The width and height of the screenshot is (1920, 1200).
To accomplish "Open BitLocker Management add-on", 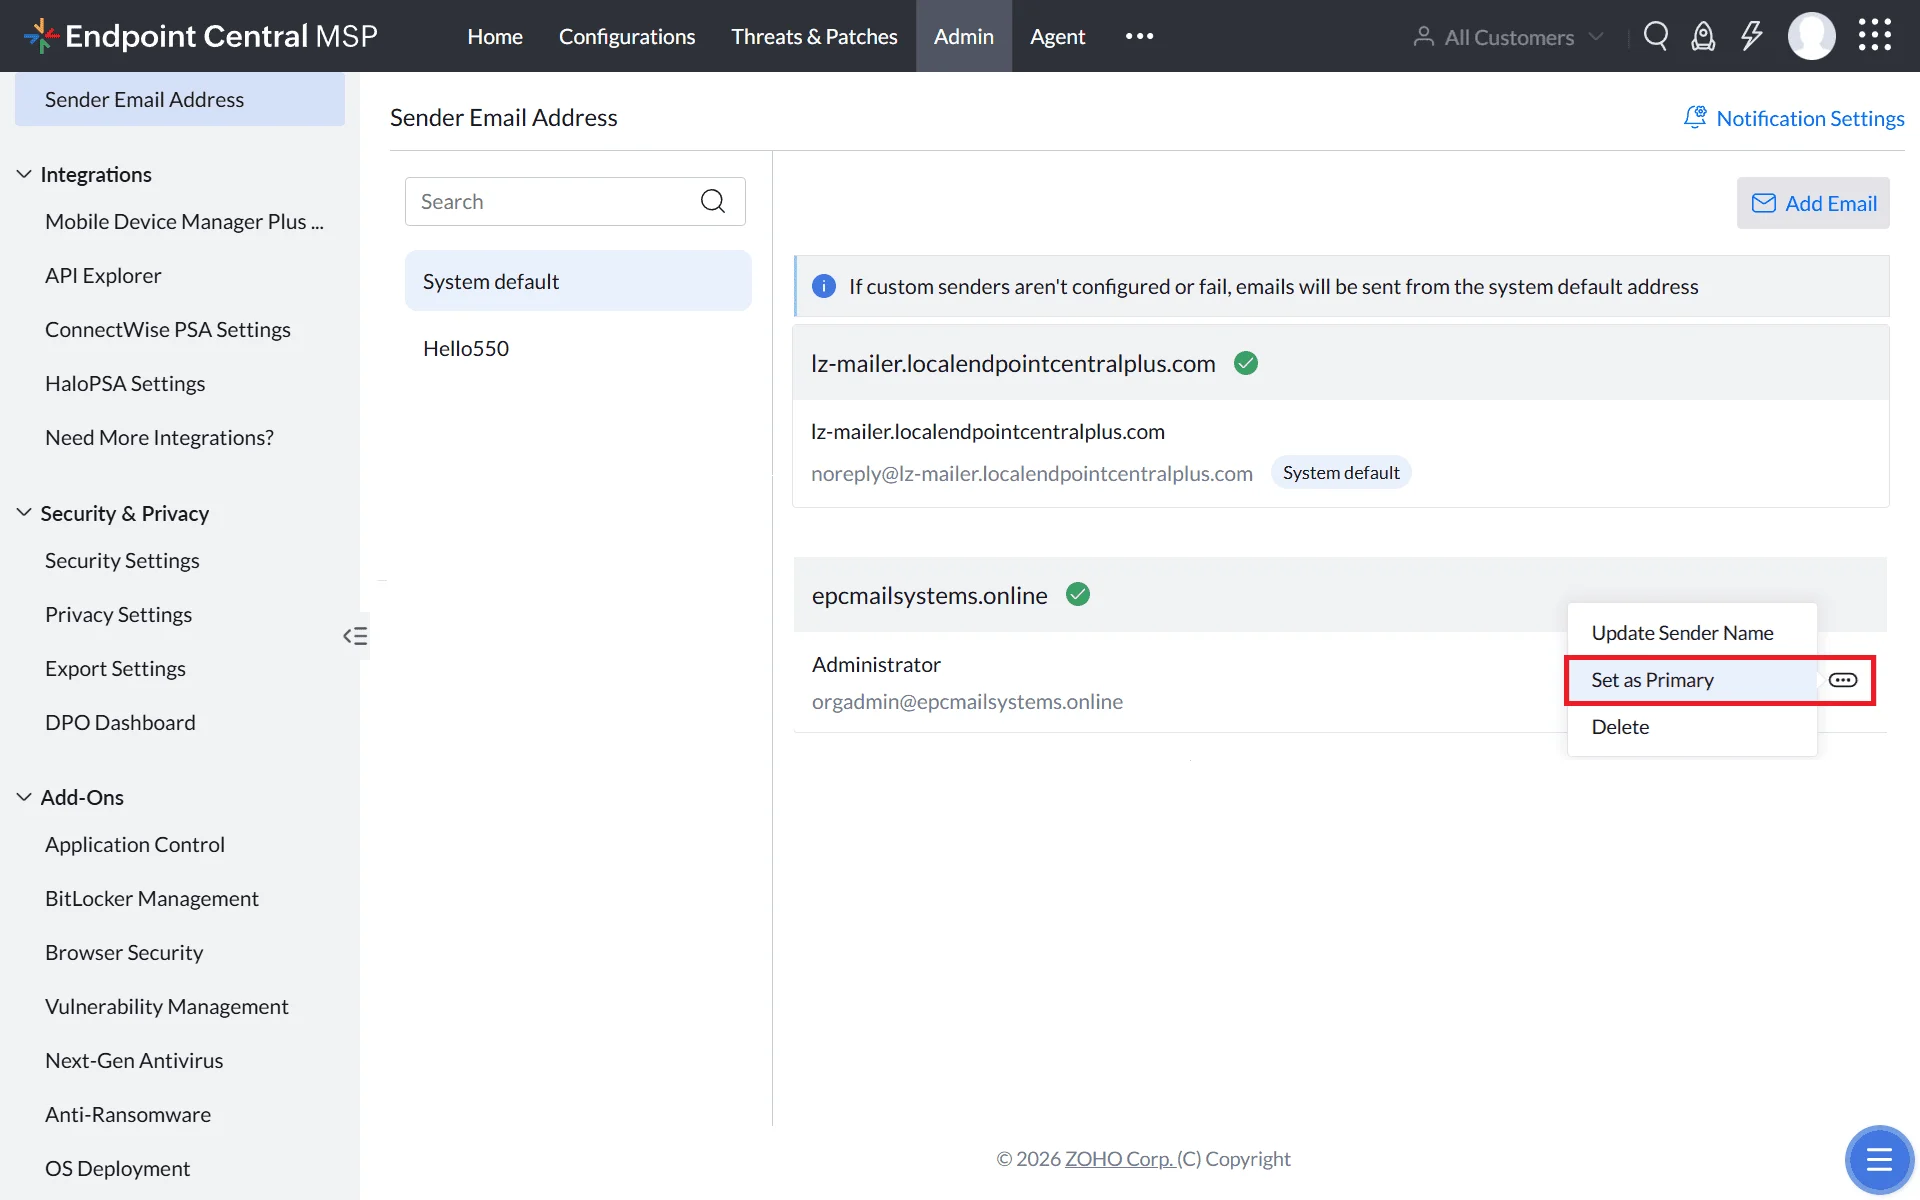I will pos(152,898).
